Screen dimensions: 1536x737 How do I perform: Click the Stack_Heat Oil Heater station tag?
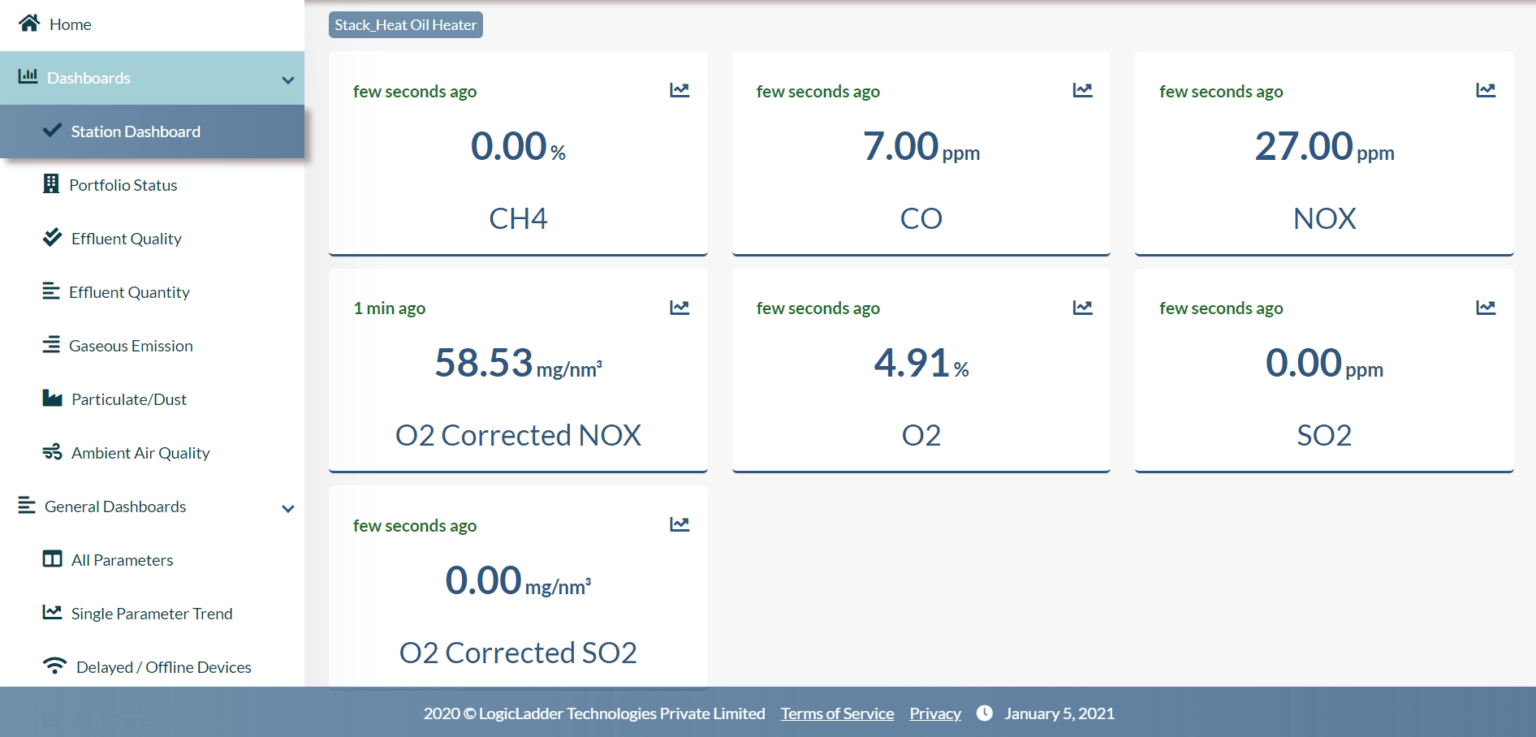405,24
